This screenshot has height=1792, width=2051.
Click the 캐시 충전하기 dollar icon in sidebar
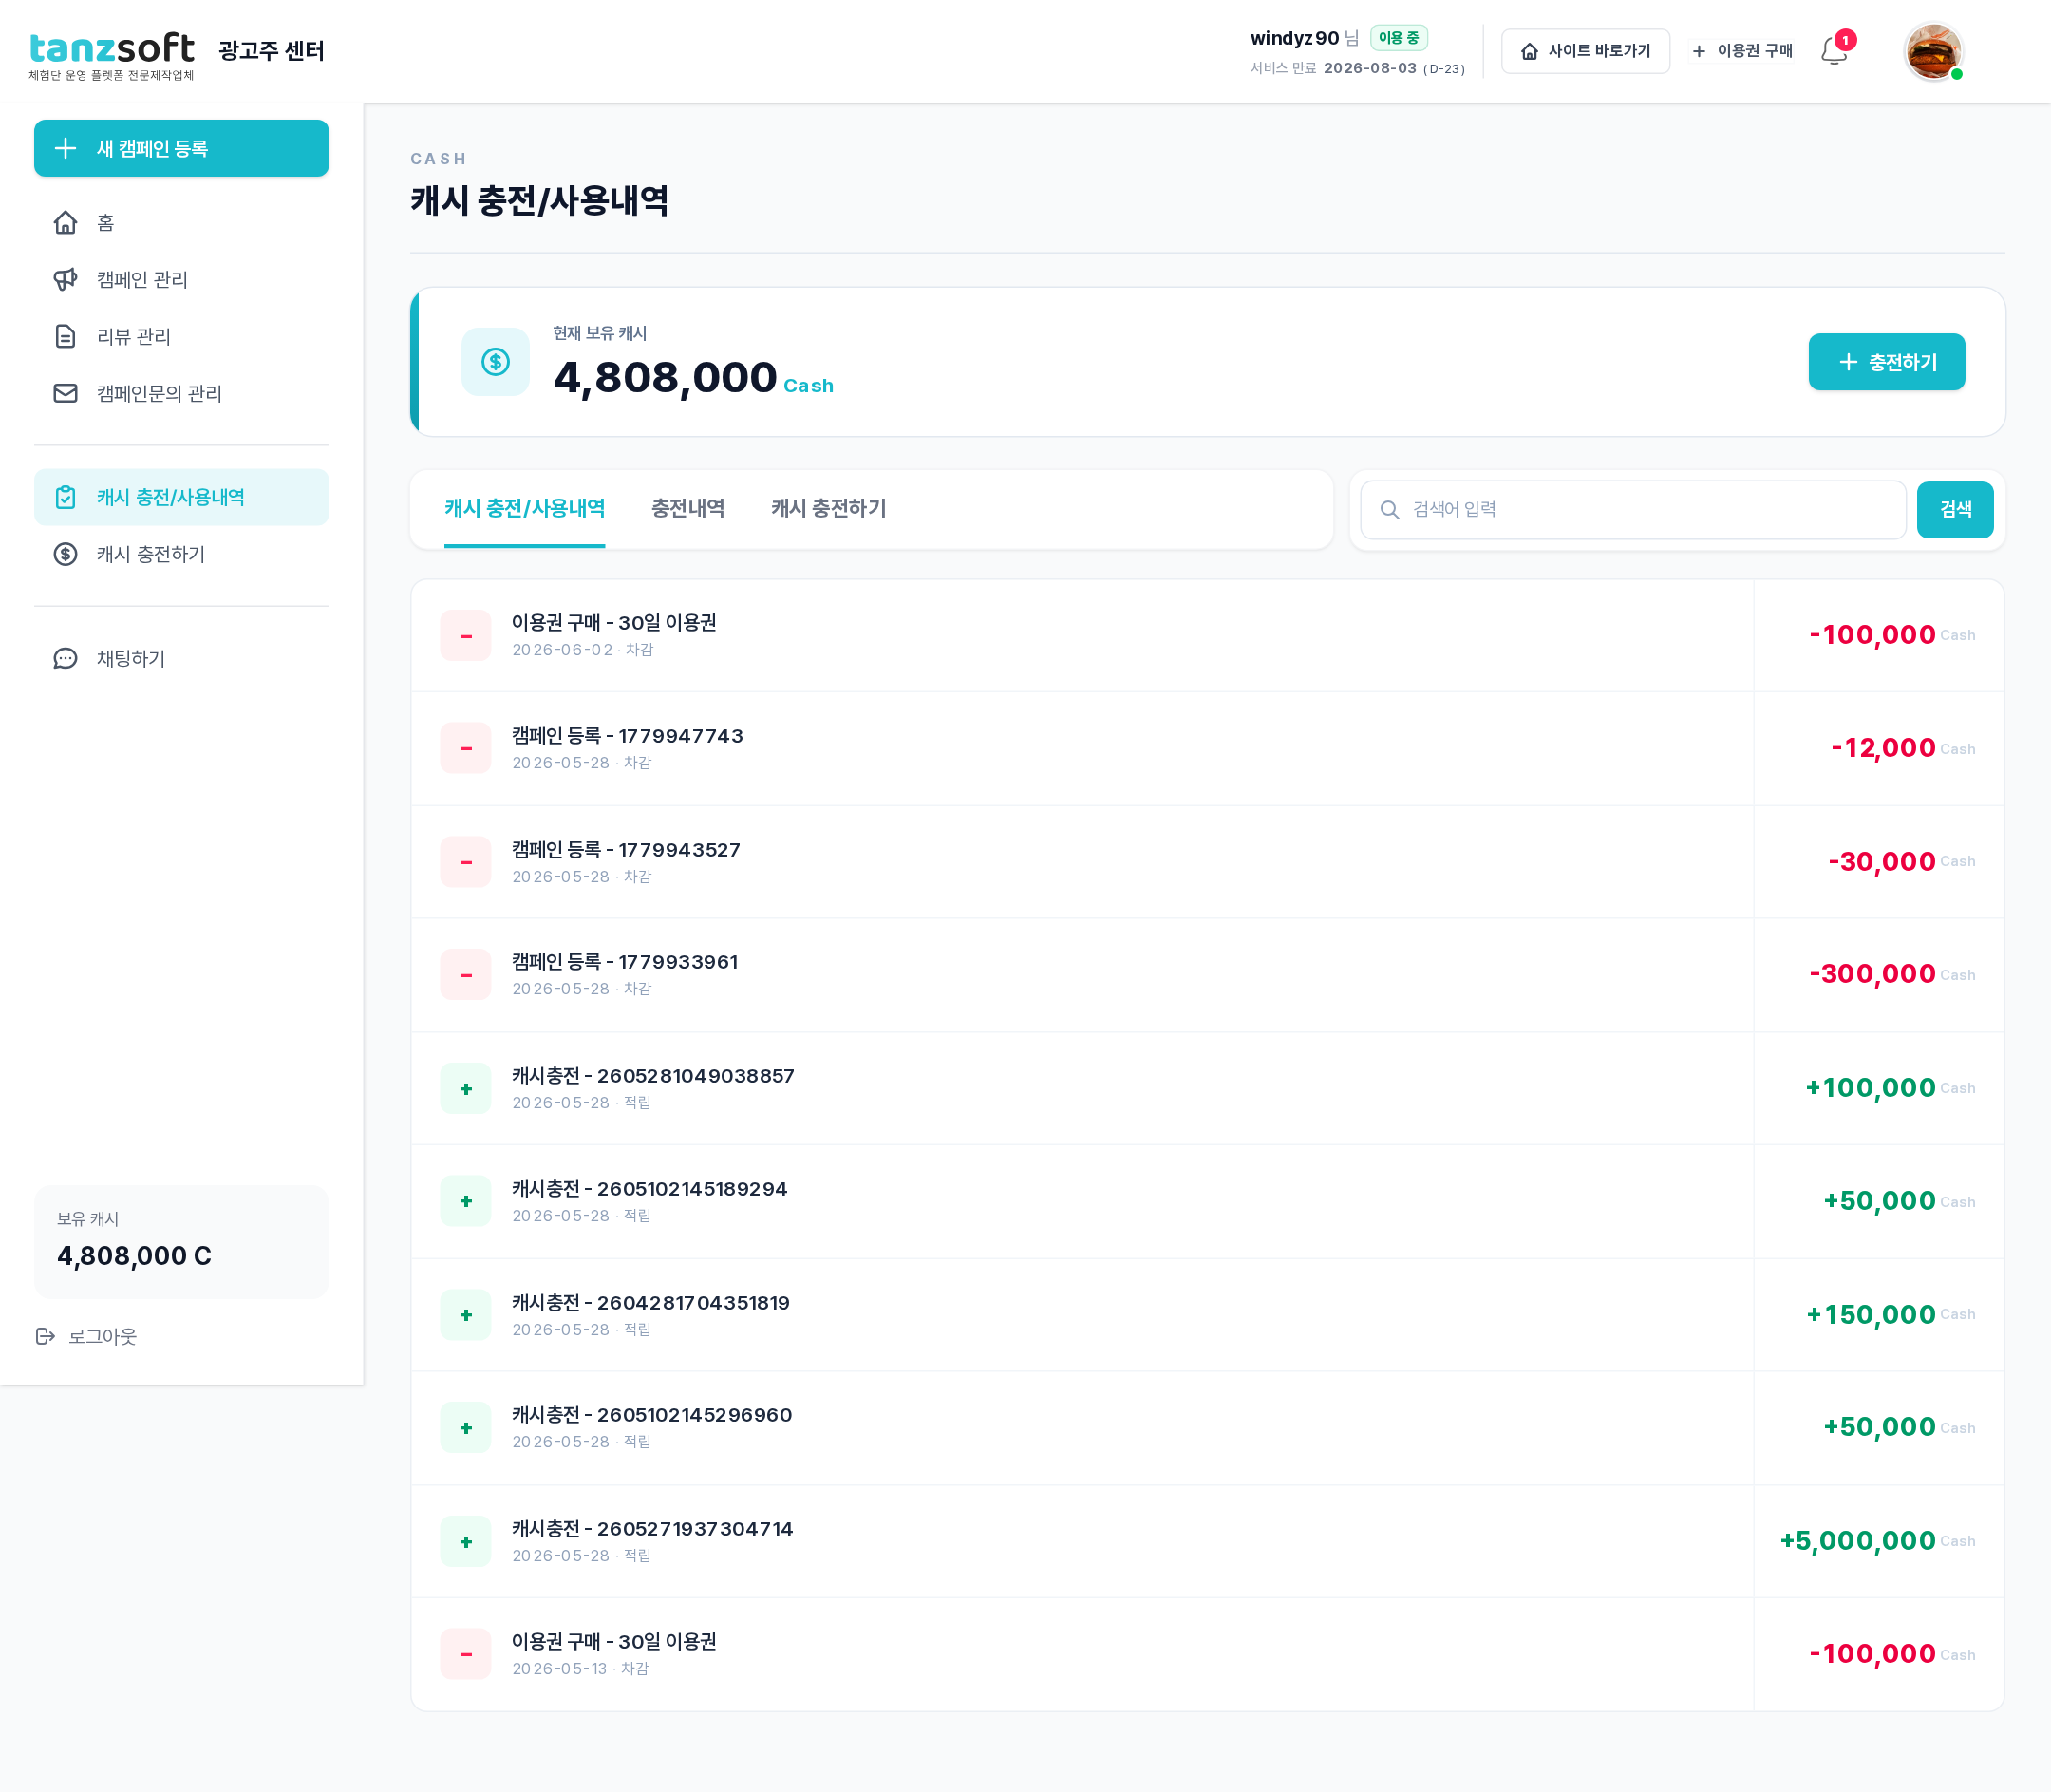(x=65, y=554)
